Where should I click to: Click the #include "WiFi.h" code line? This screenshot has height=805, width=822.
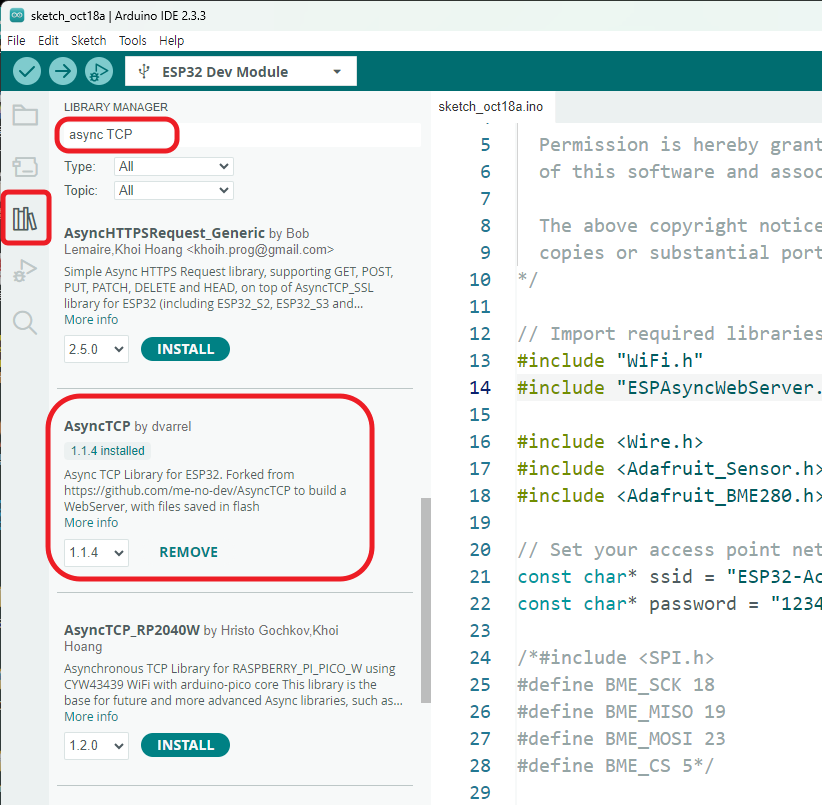(x=610, y=361)
